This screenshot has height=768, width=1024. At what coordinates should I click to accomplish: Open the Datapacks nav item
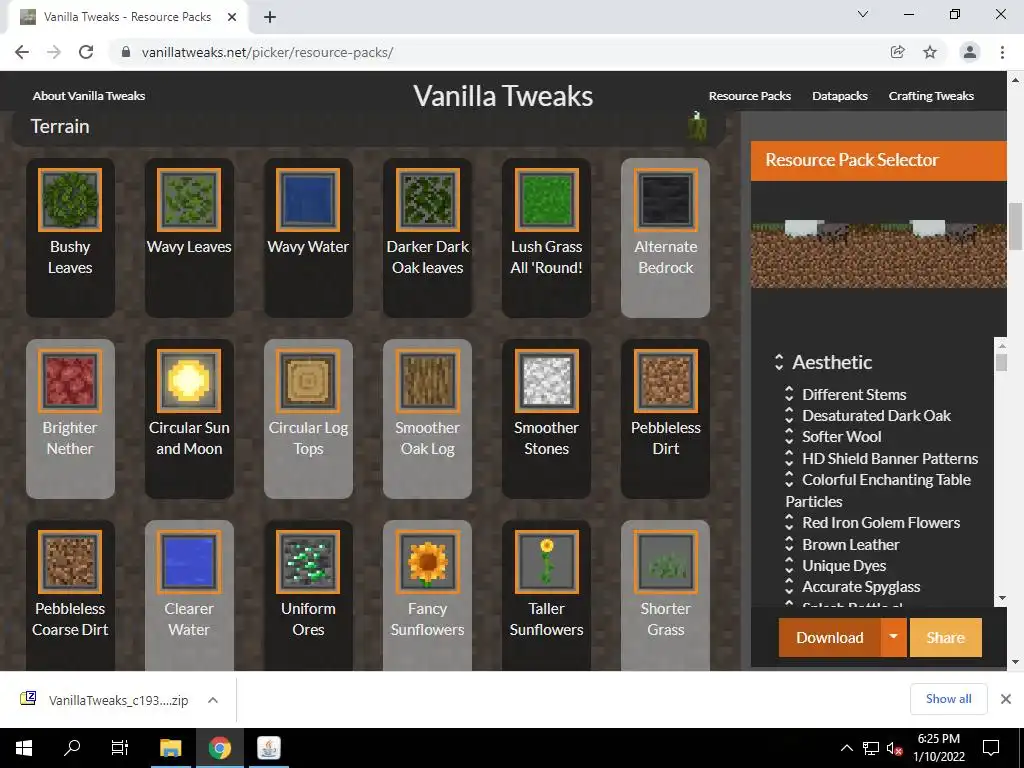tap(840, 96)
